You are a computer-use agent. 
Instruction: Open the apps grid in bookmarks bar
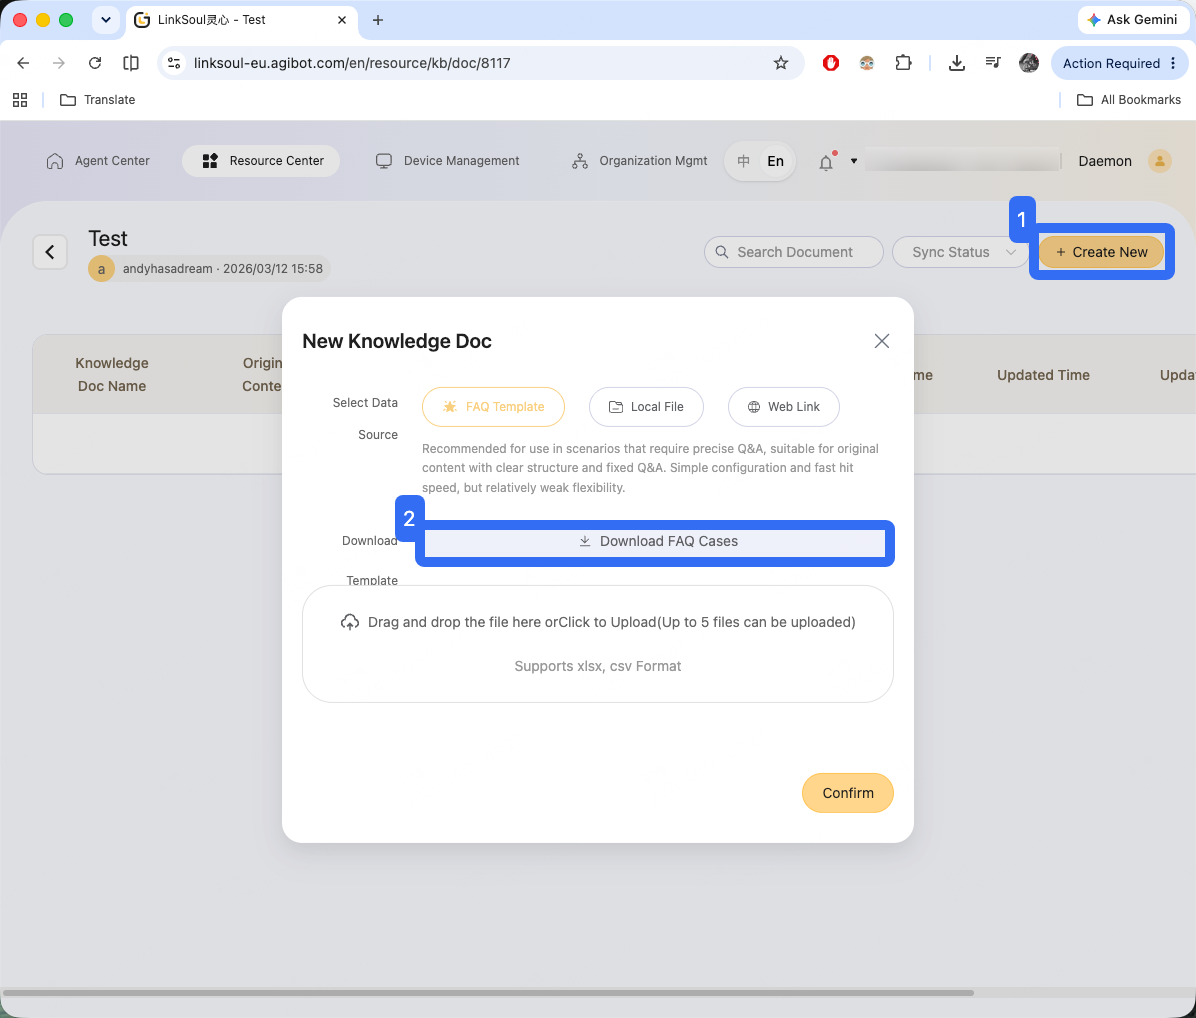[20, 100]
